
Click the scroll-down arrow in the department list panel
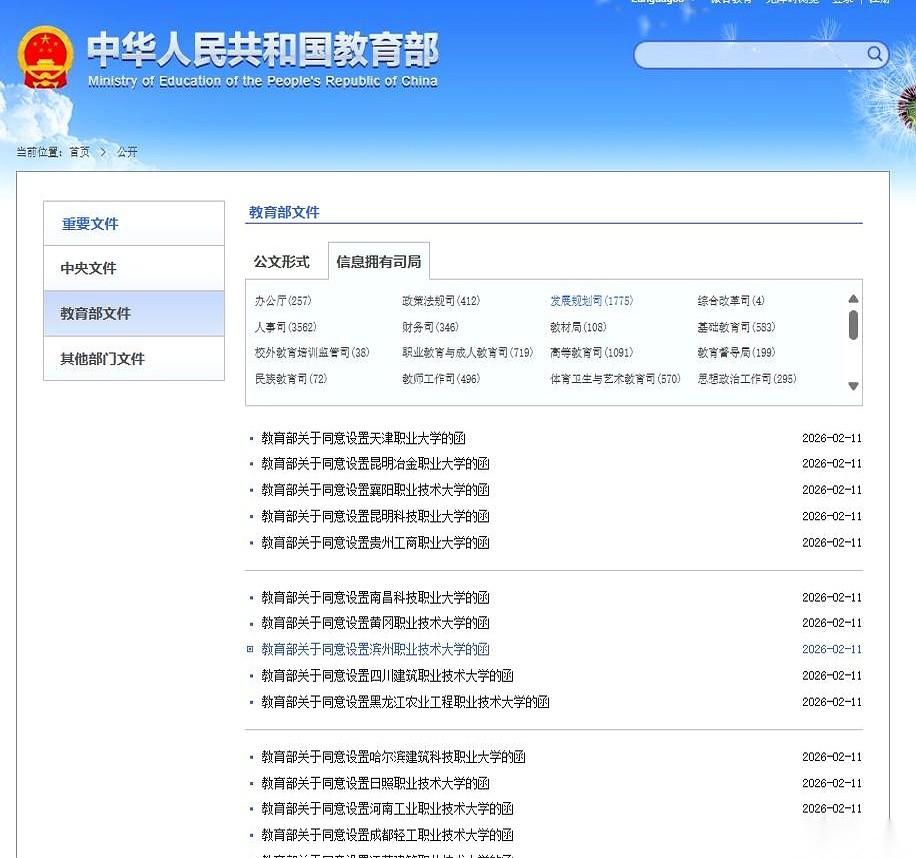coord(852,385)
